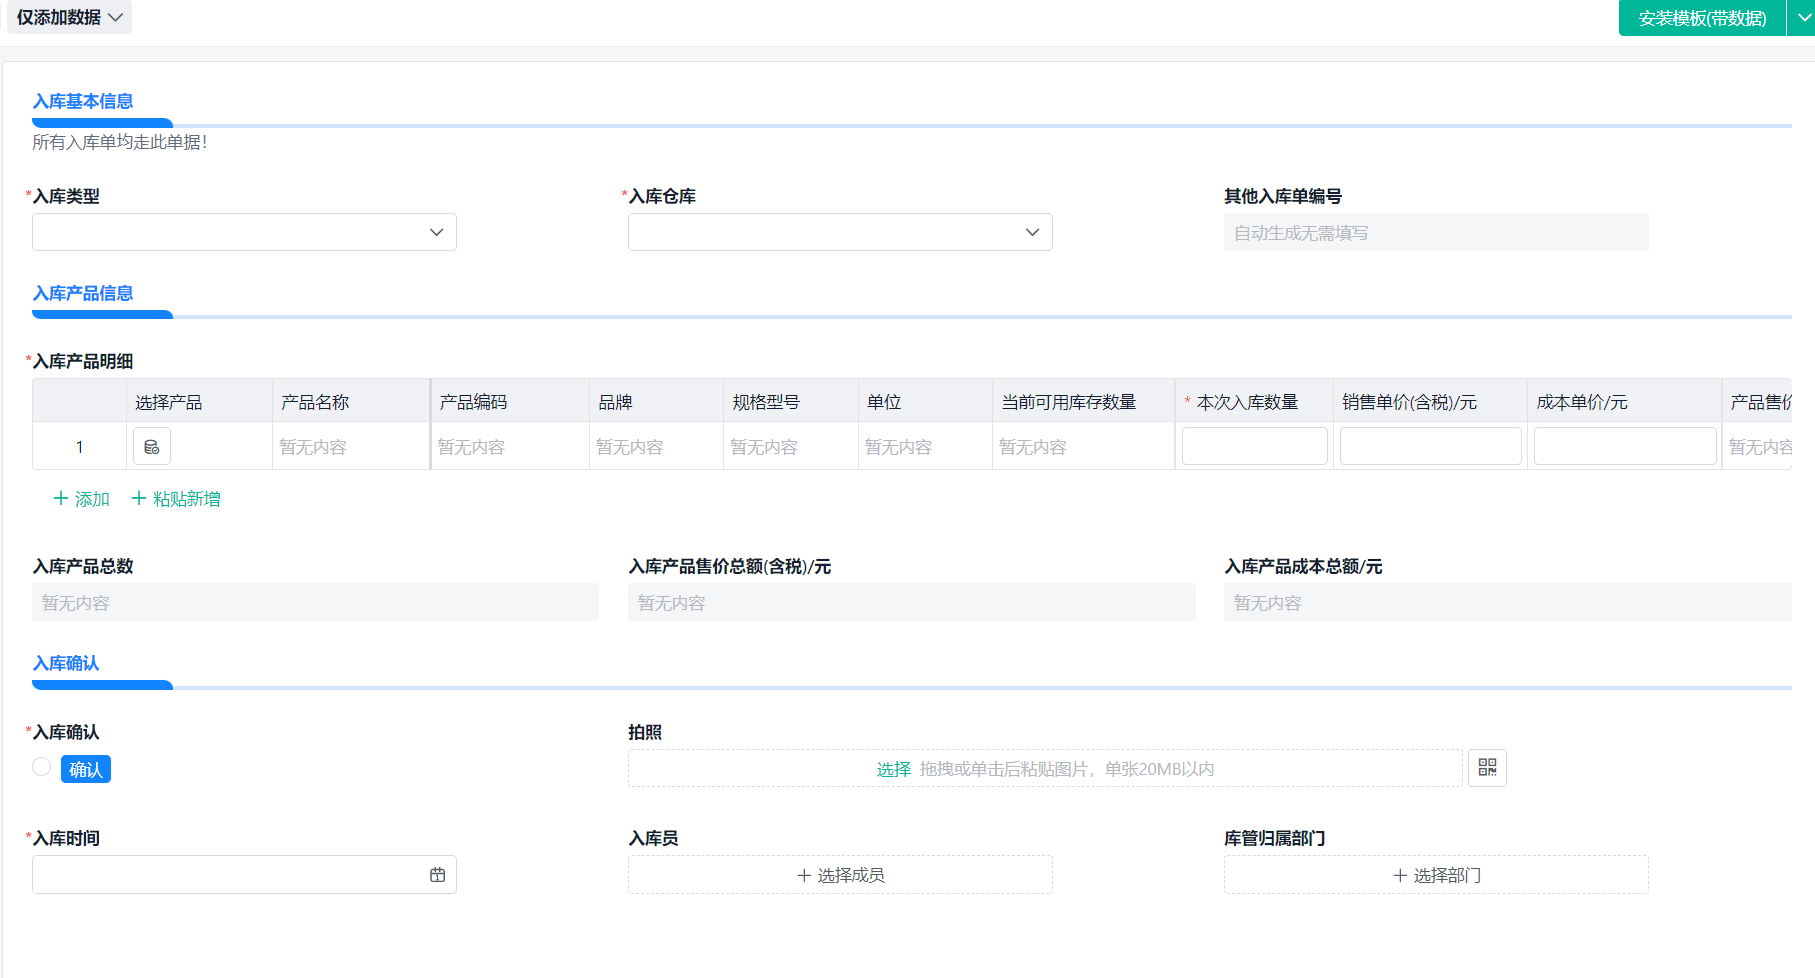Switch to 入库产品信息 section tab
The height and width of the screenshot is (978, 1815).
tap(83, 293)
